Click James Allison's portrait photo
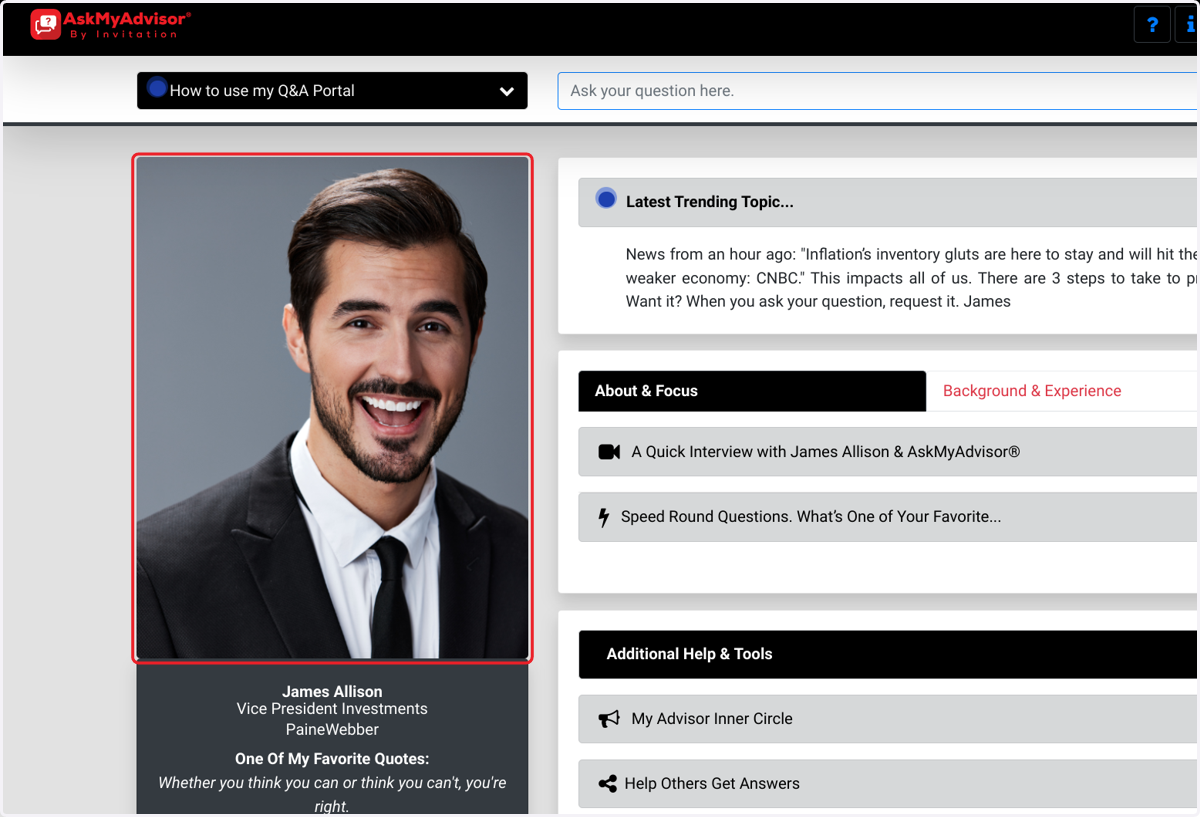 tap(332, 408)
